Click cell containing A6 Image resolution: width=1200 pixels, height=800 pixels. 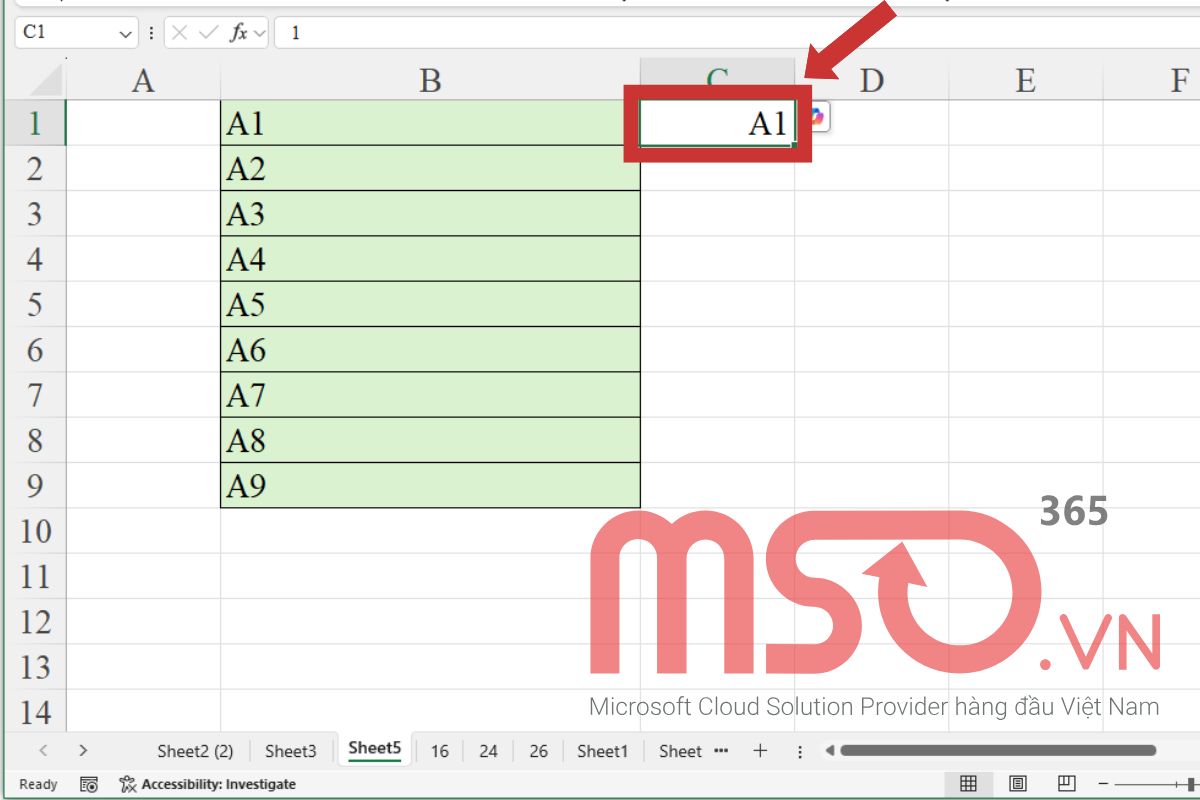point(430,349)
